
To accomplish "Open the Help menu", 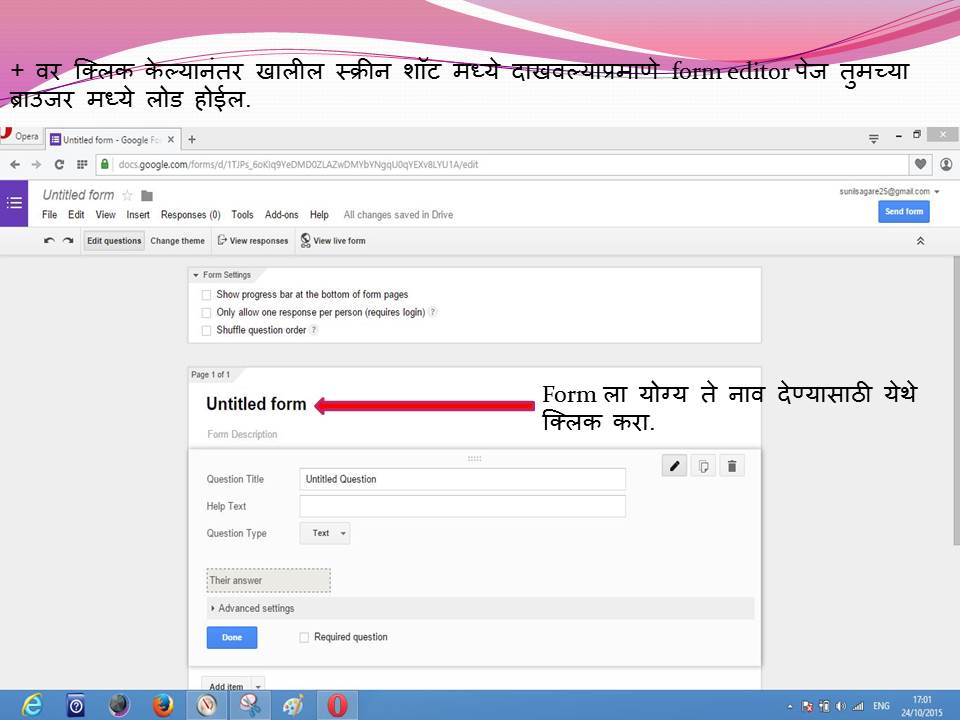I will coord(319,215).
